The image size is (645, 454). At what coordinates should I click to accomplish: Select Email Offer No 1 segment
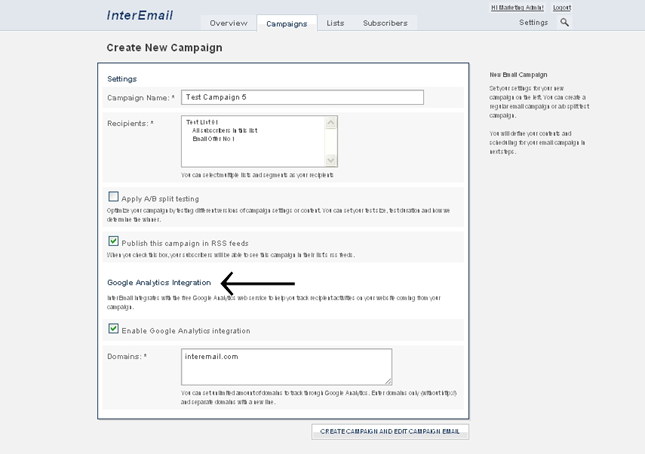click(x=214, y=138)
